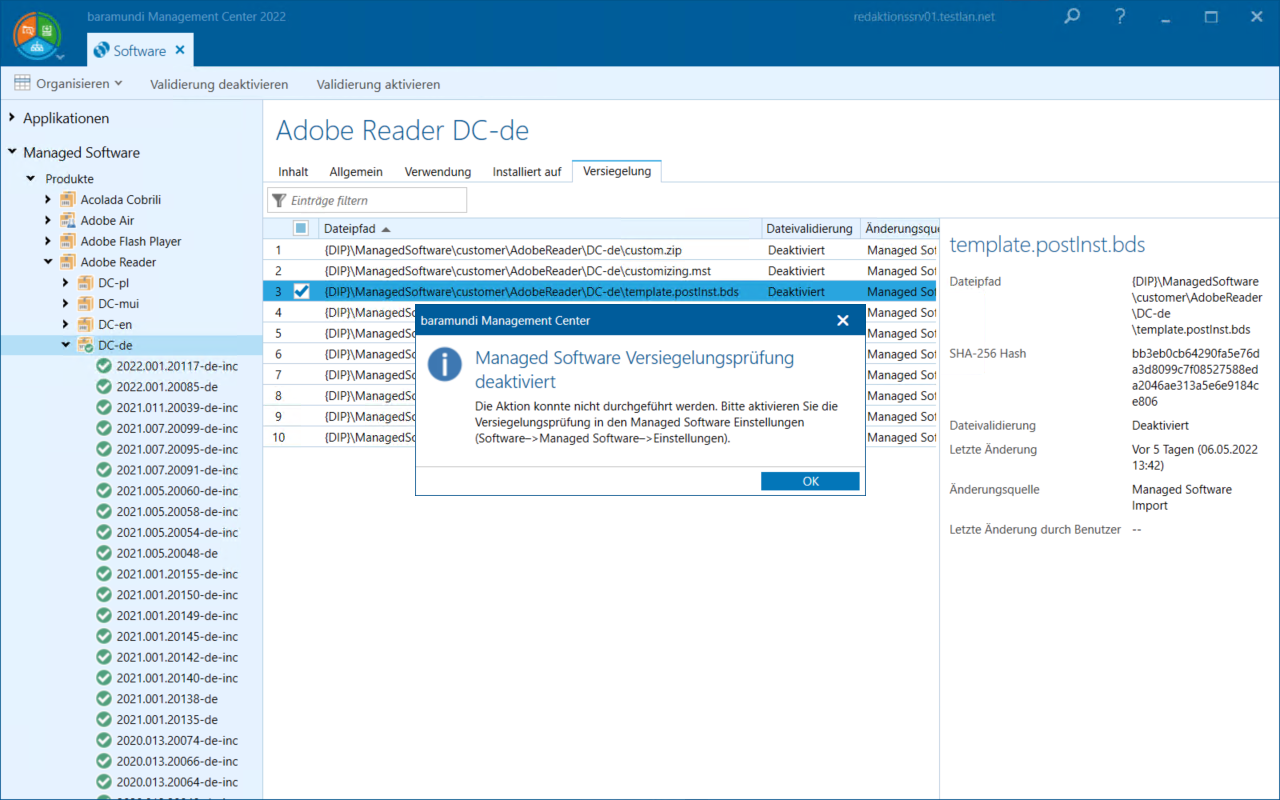1280x800 pixels.
Task: Click Validierung aktivieren in toolbar
Action: (x=378, y=84)
